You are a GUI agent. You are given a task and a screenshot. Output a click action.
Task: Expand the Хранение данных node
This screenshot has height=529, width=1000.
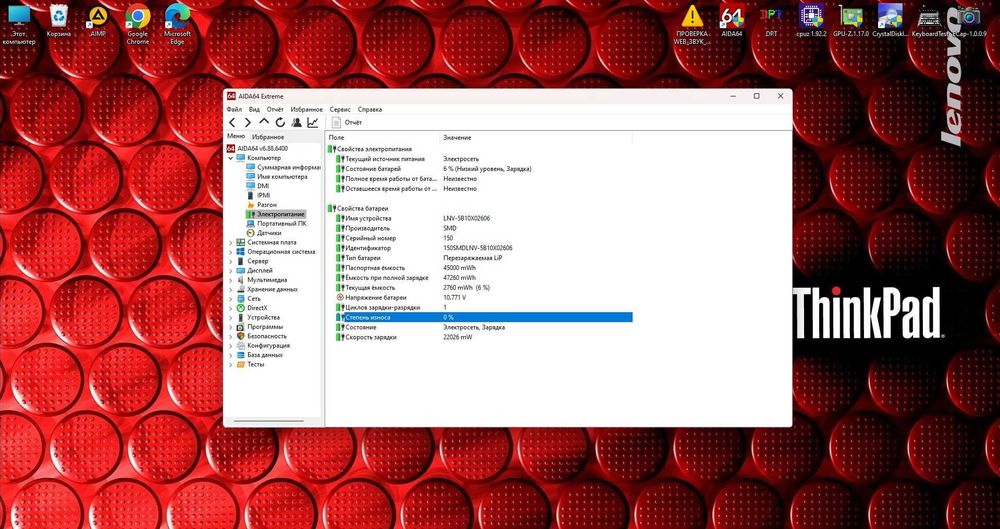point(231,289)
